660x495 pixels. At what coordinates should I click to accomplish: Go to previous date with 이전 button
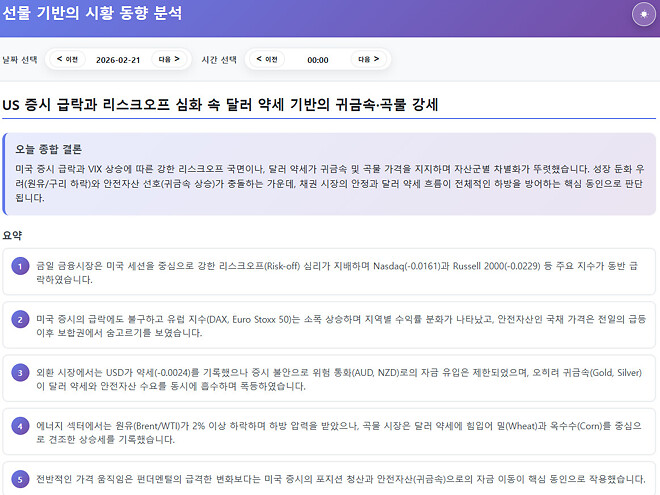coord(67,59)
